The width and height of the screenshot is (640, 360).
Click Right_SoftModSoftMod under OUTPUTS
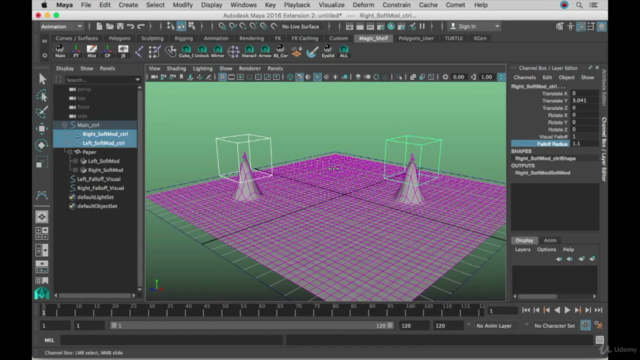(542, 173)
